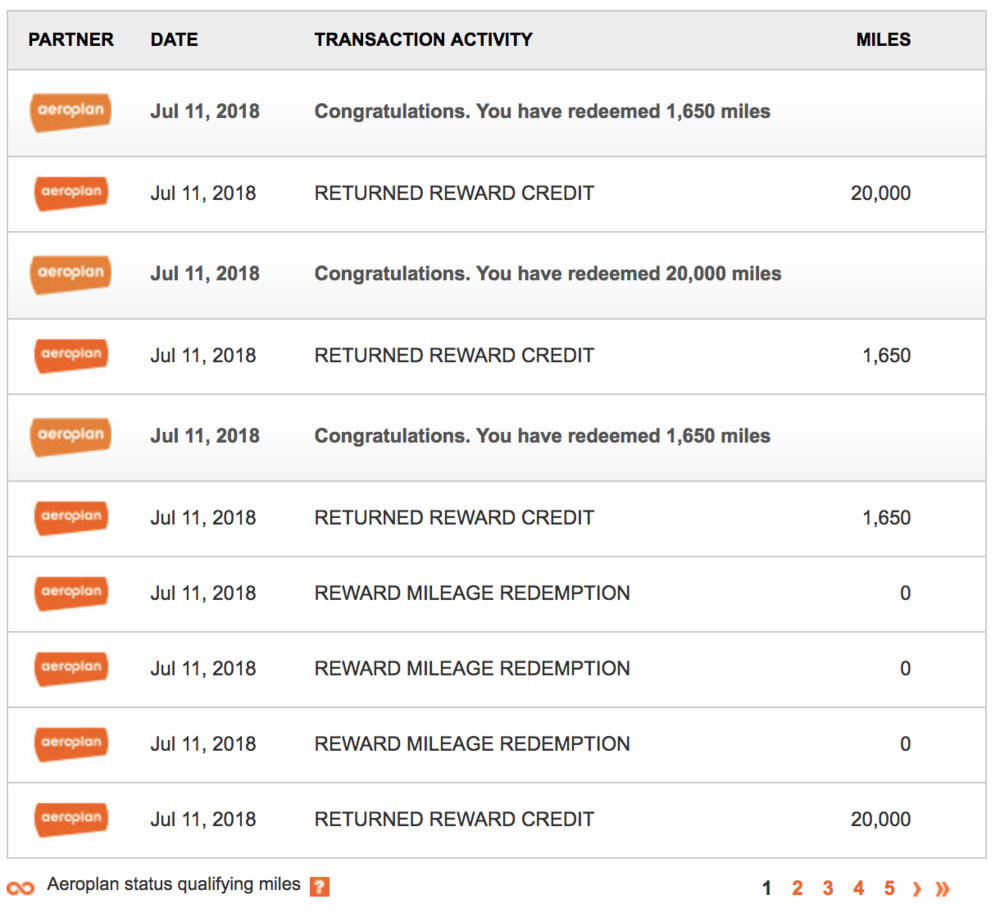Viewport: 1000px width, 913px height.
Task: Click the DATE column header
Action: [174, 40]
